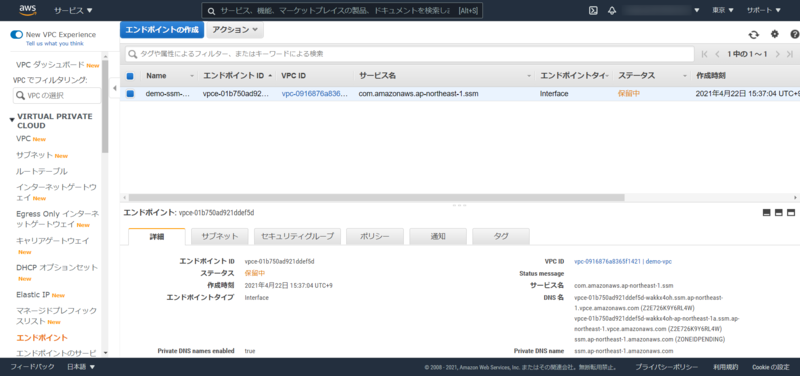This screenshot has height=376, width=800.
Task: Open Cookie の設定 footer link
Action: tap(770, 367)
